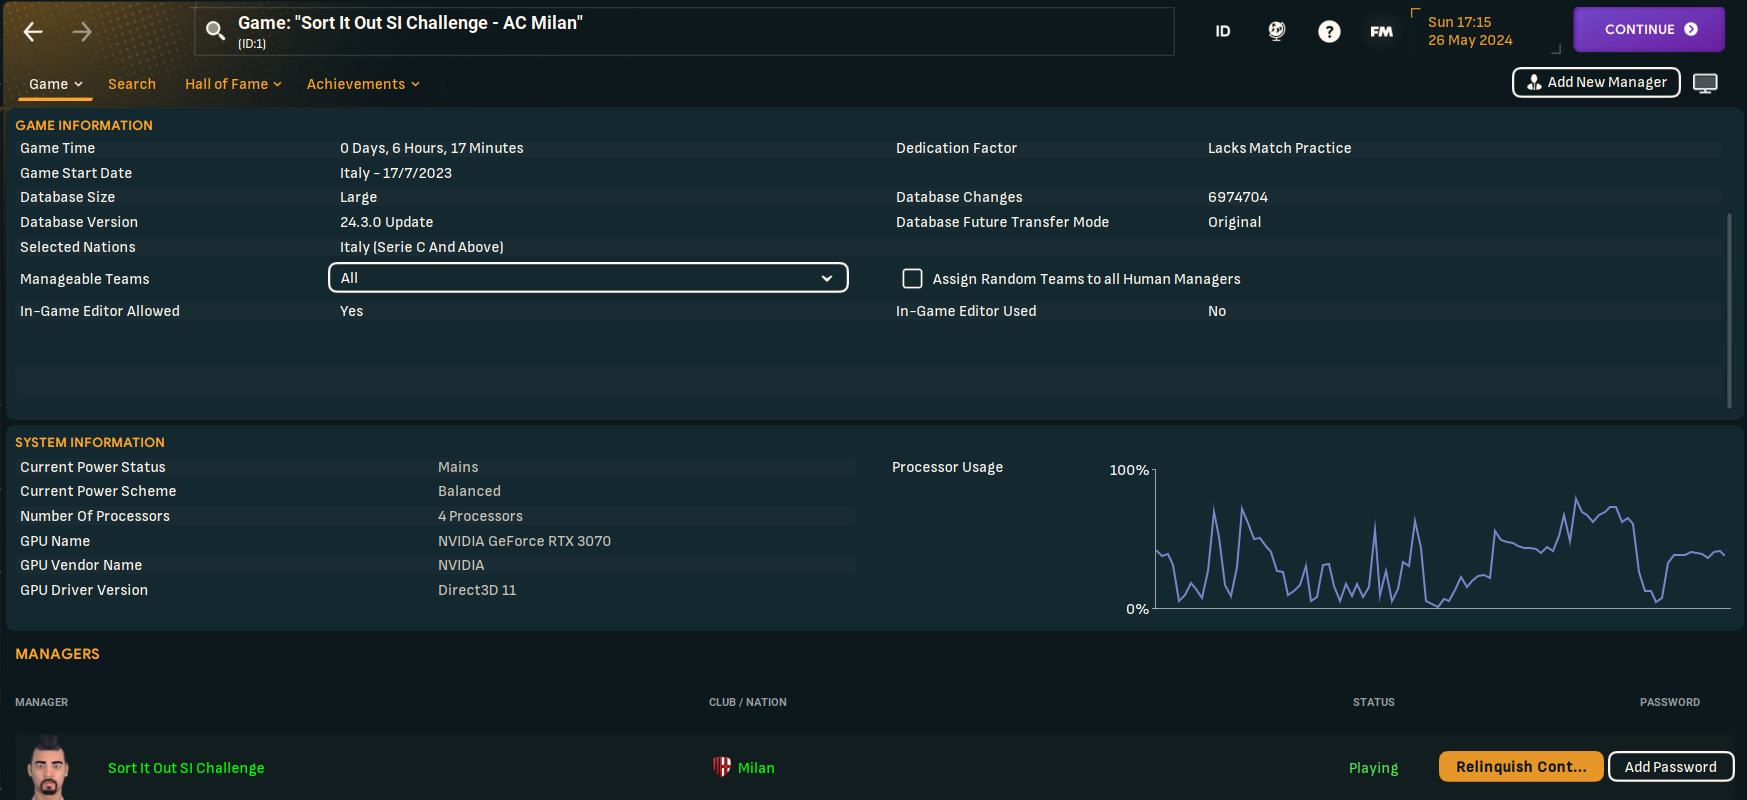1747x800 pixels.
Task: Go back with the left arrow
Action: click(33, 32)
